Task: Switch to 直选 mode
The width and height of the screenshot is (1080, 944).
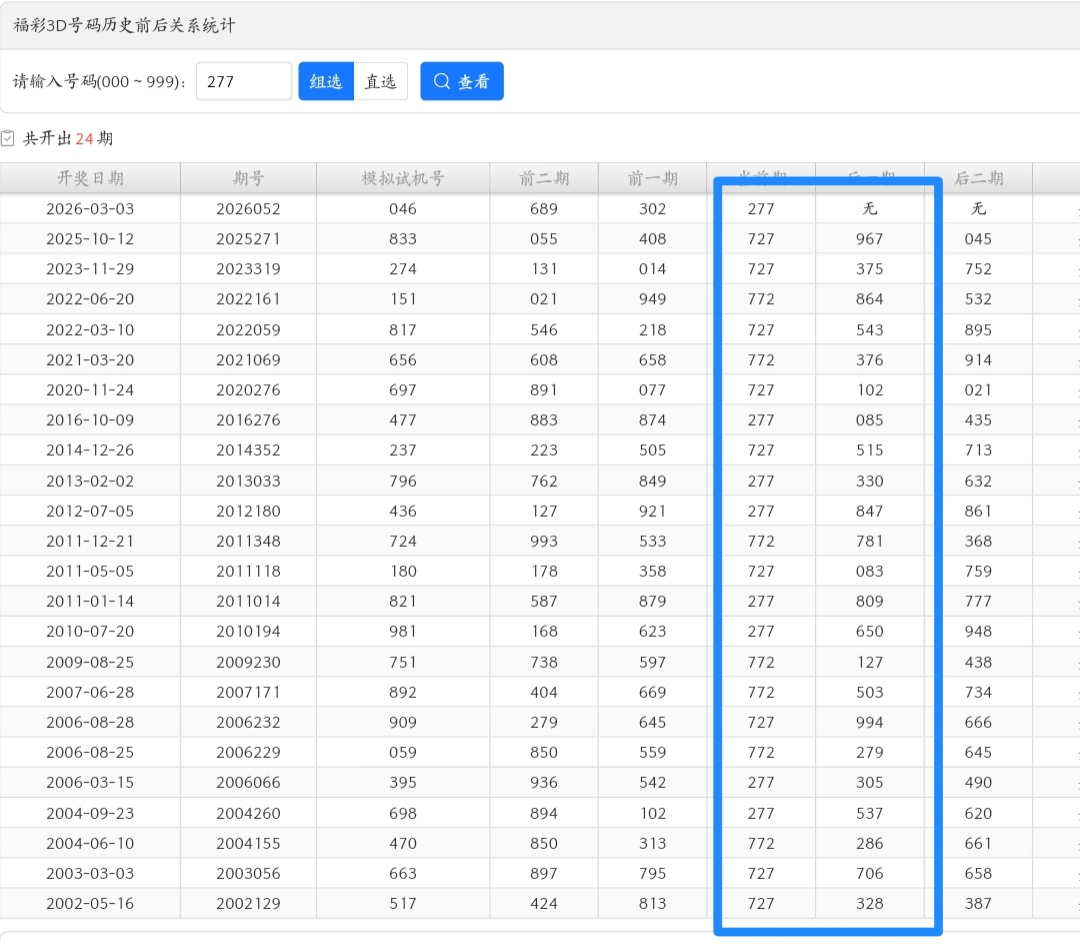Action: click(381, 82)
